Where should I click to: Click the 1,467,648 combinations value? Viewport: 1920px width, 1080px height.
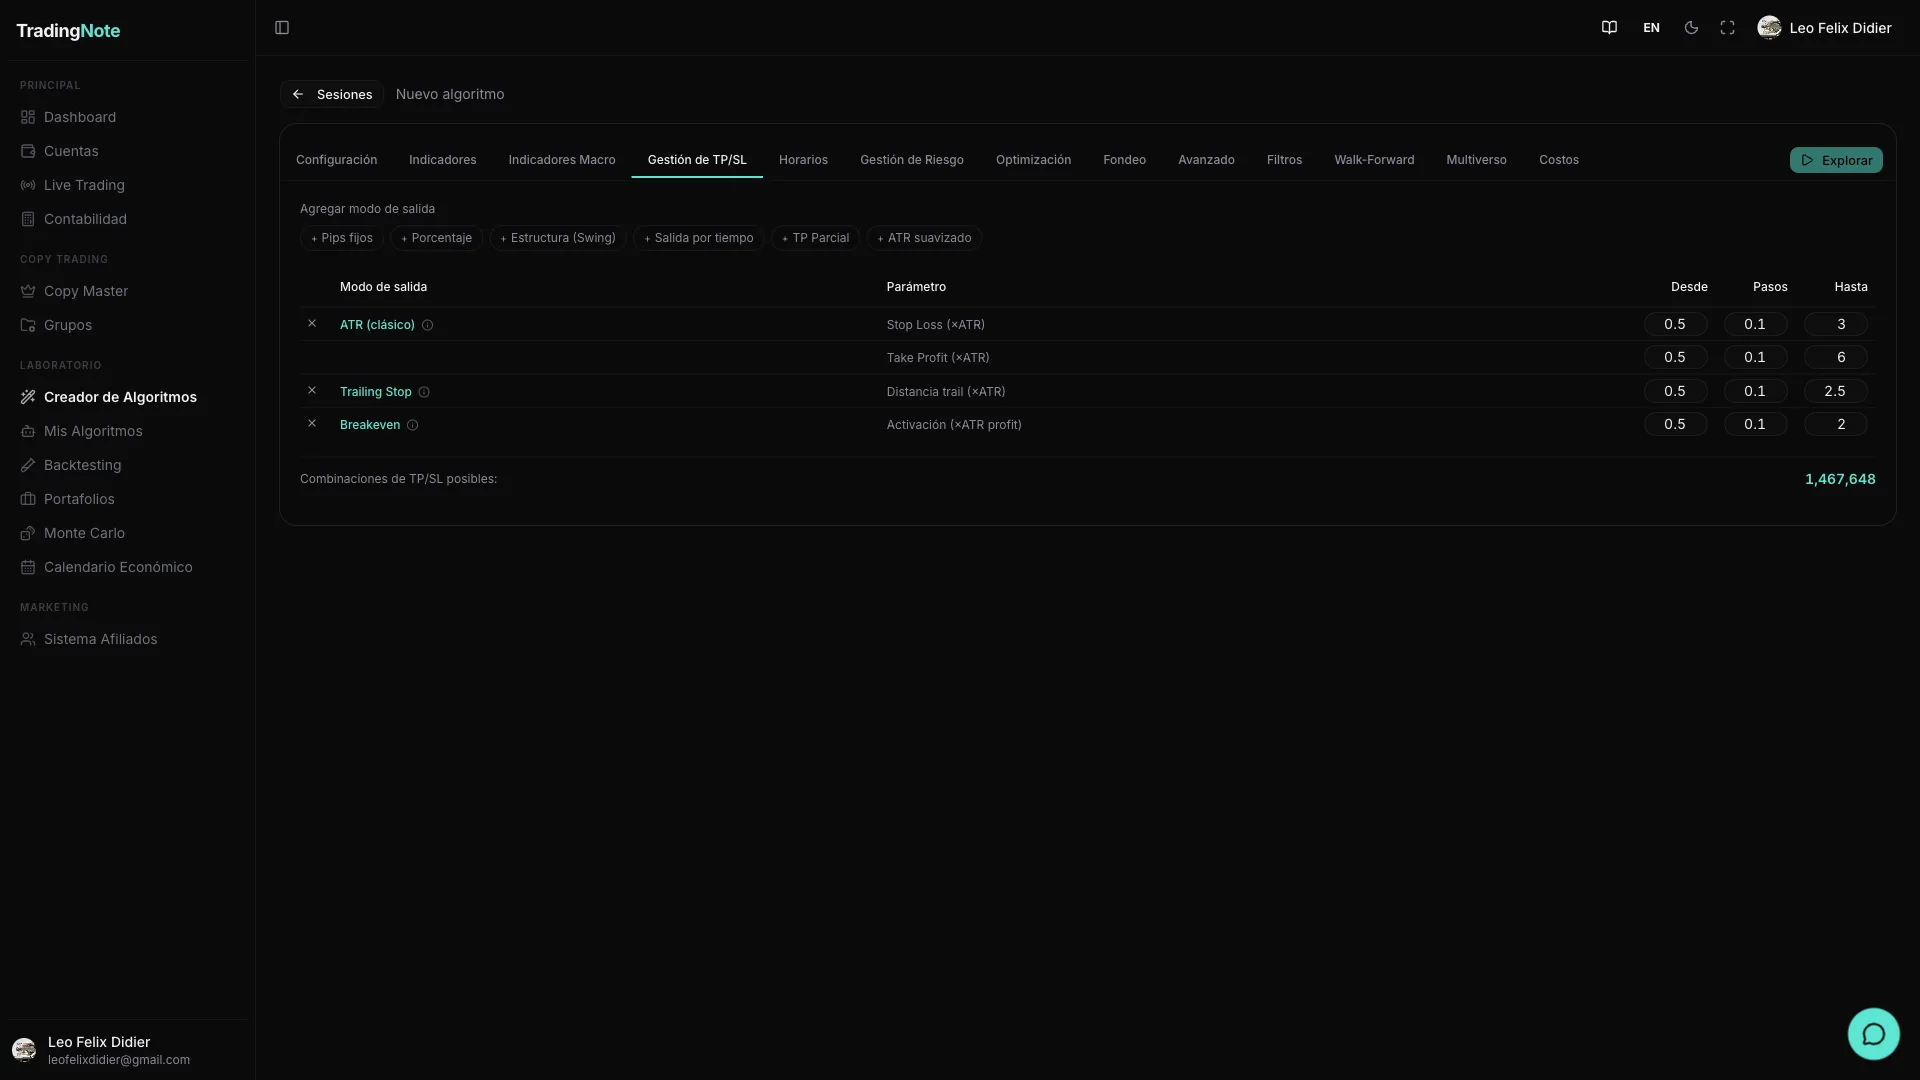[x=1840, y=479]
